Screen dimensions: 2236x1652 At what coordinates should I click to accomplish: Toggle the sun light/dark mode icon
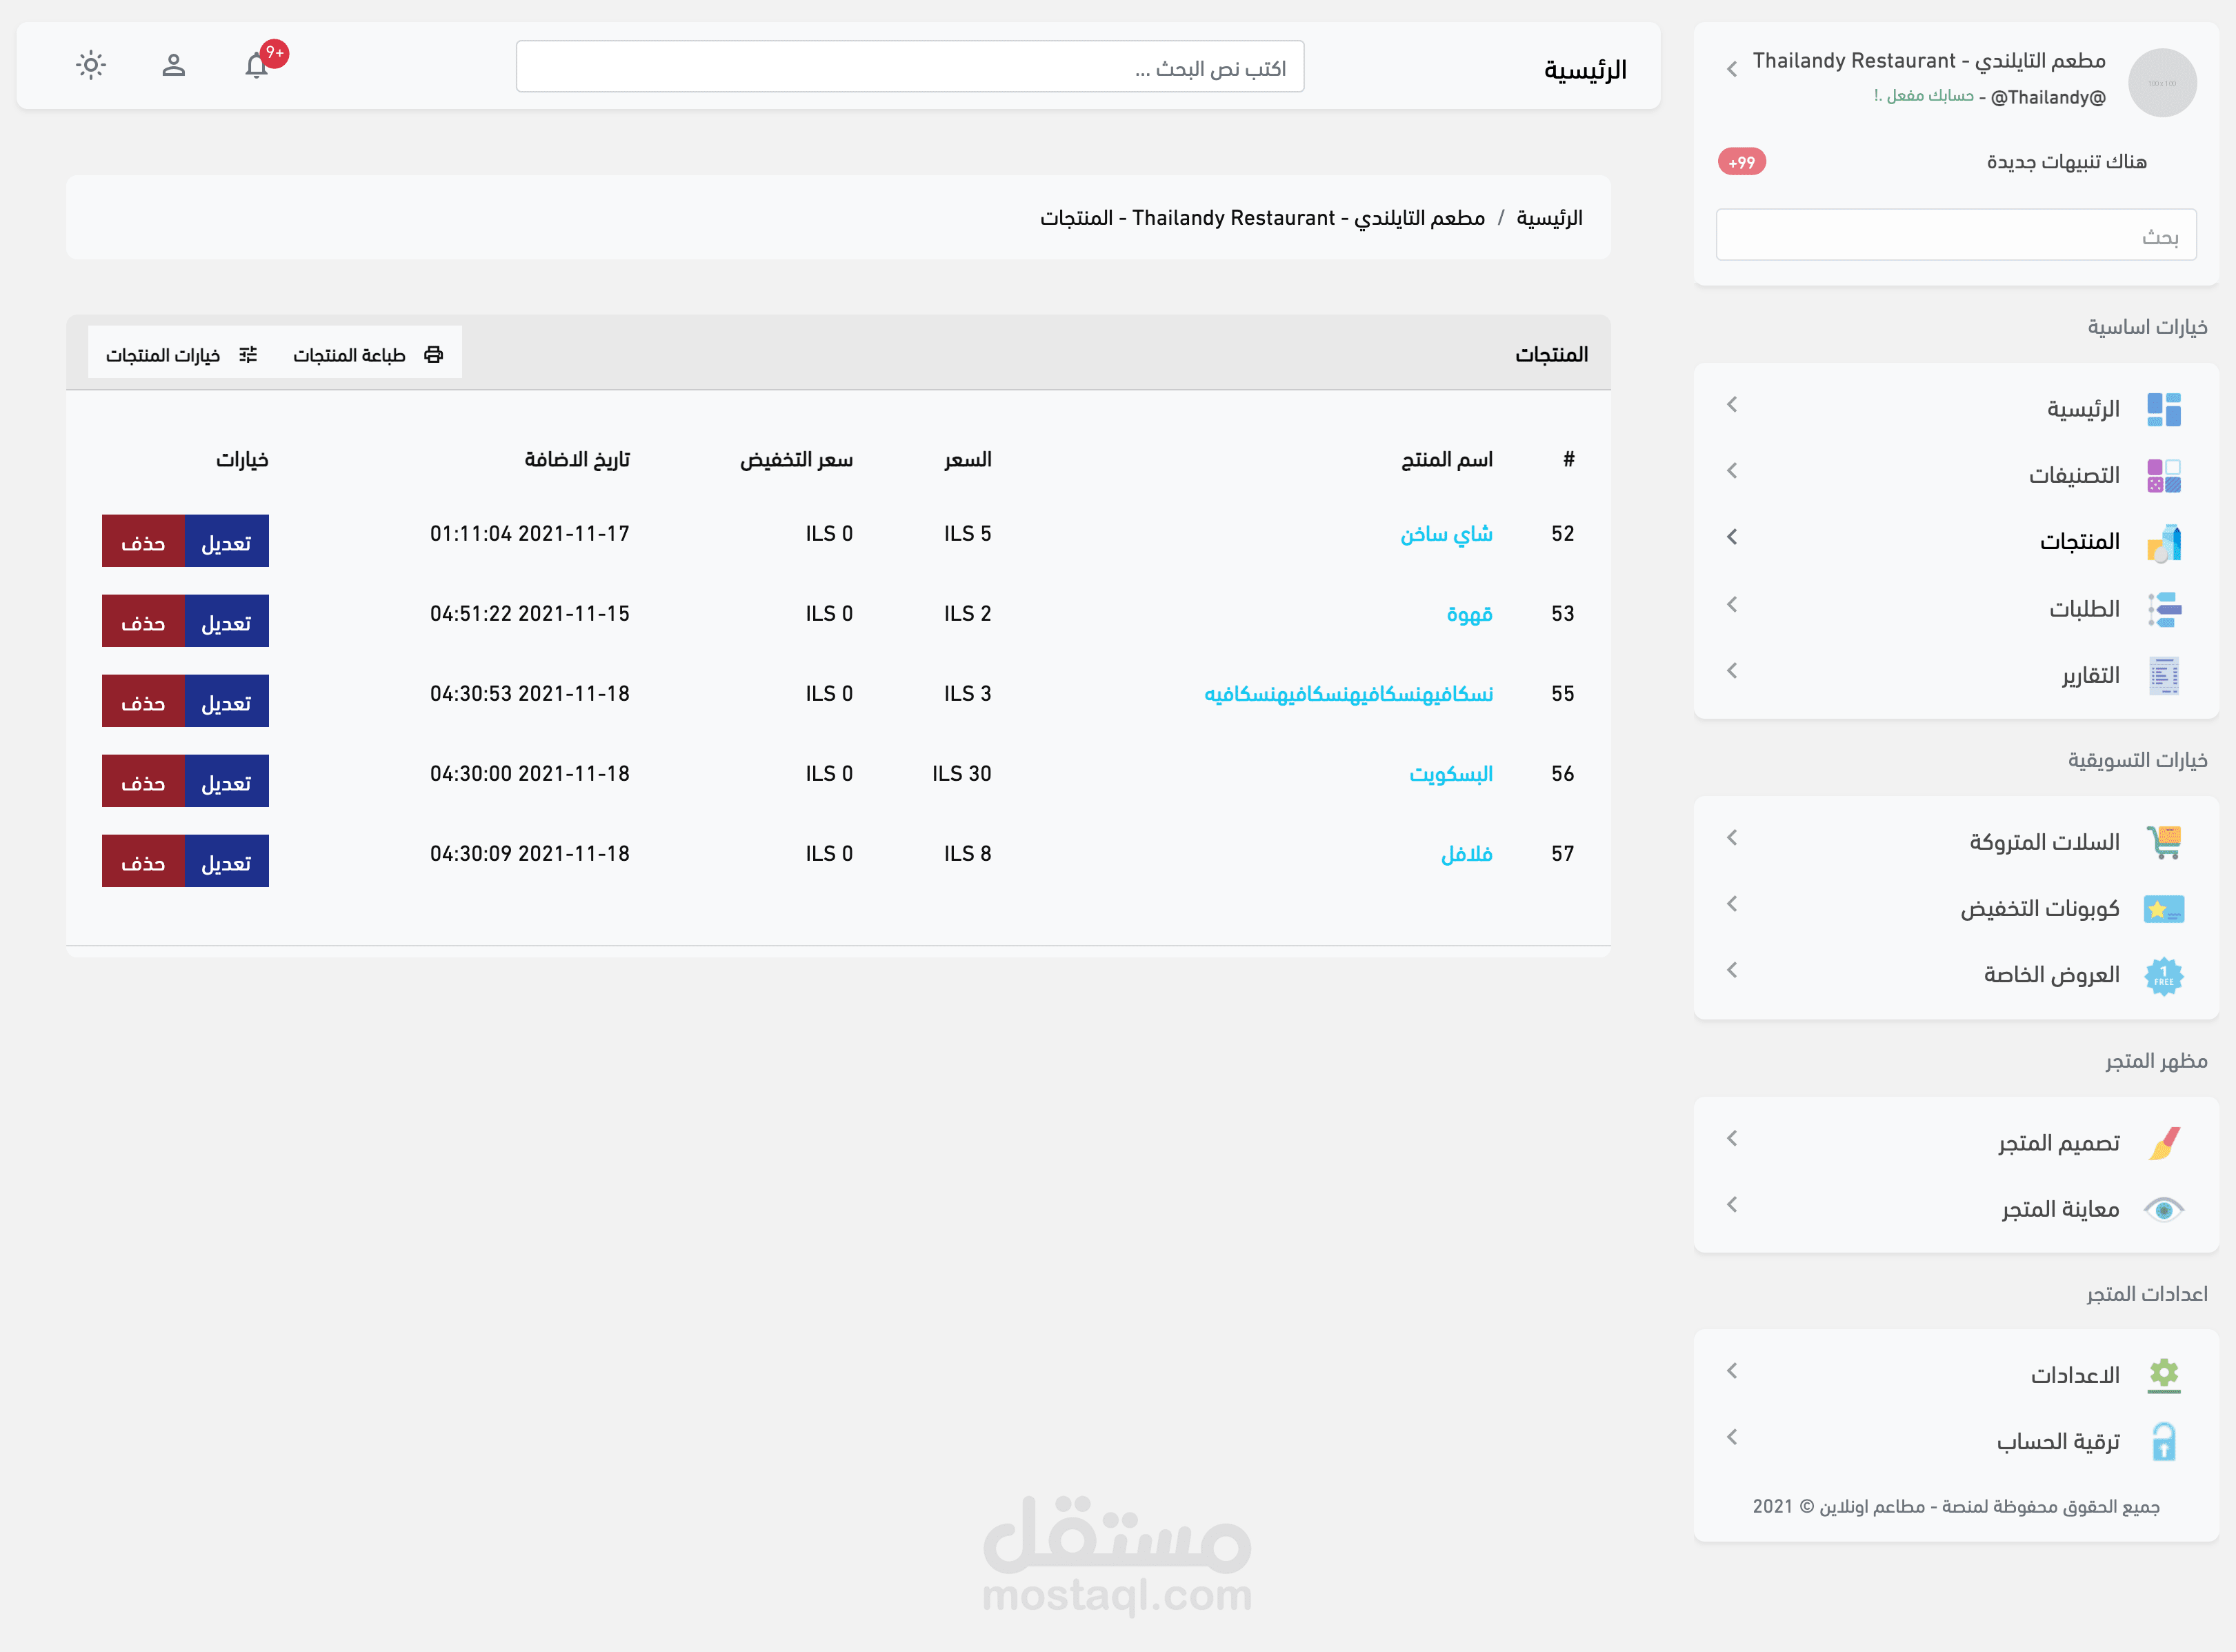[91, 66]
